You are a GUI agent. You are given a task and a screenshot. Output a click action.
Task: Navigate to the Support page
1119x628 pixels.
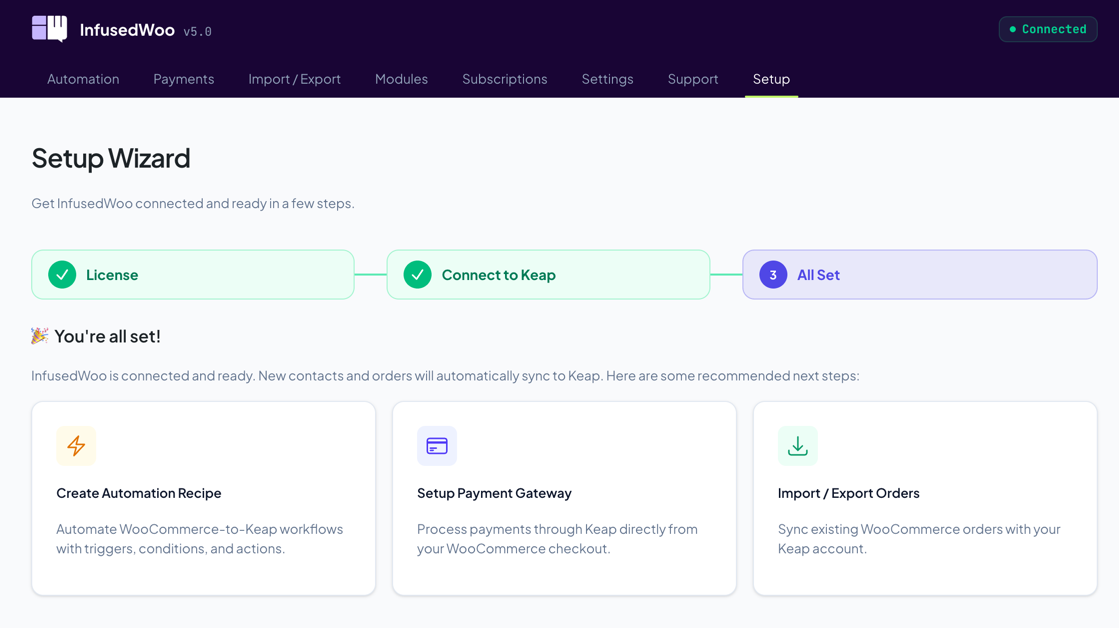tap(693, 79)
